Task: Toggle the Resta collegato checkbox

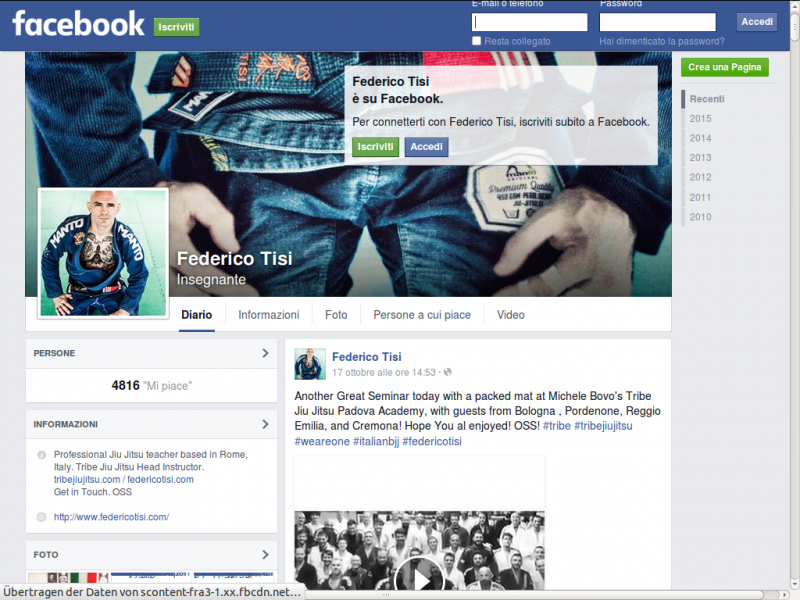Action: click(x=477, y=41)
